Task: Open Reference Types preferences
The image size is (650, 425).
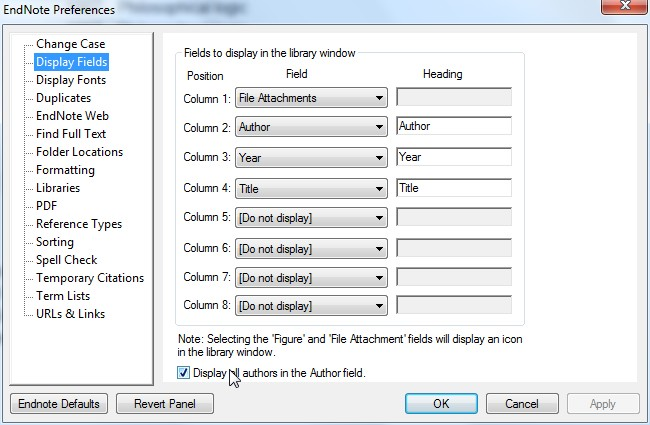Action: pyautogui.click(x=79, y=224)
